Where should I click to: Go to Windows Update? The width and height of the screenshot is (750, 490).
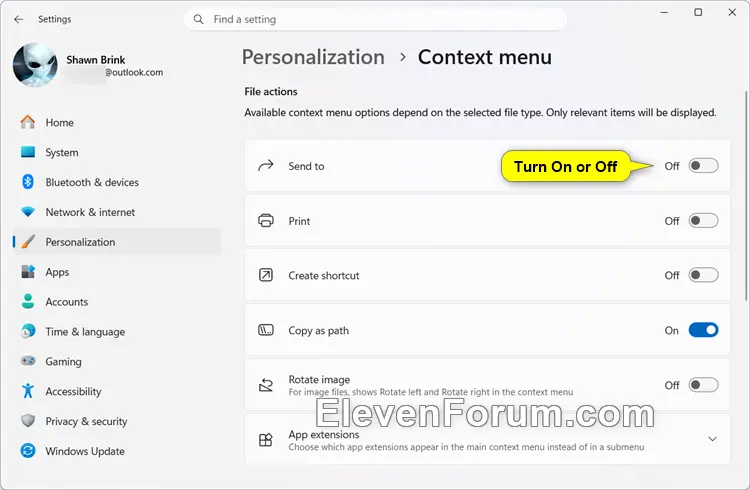click(117, 451)
